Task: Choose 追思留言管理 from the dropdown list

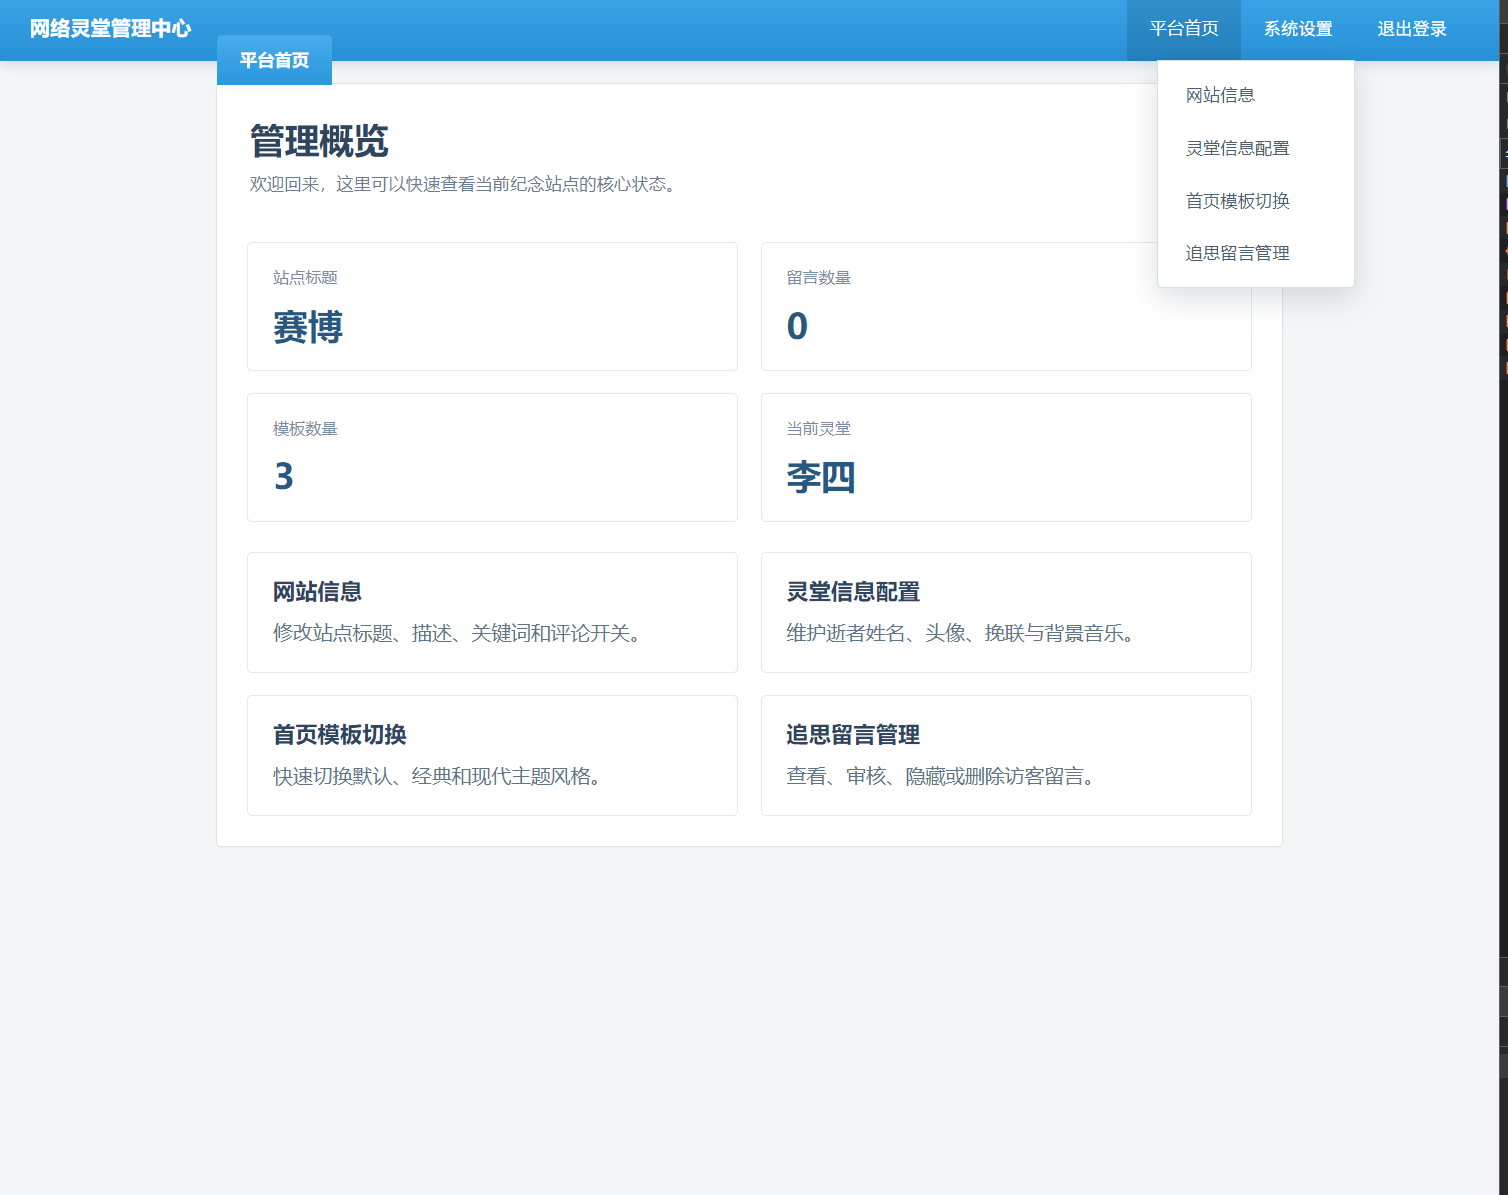Action: tap(1237, 253)
